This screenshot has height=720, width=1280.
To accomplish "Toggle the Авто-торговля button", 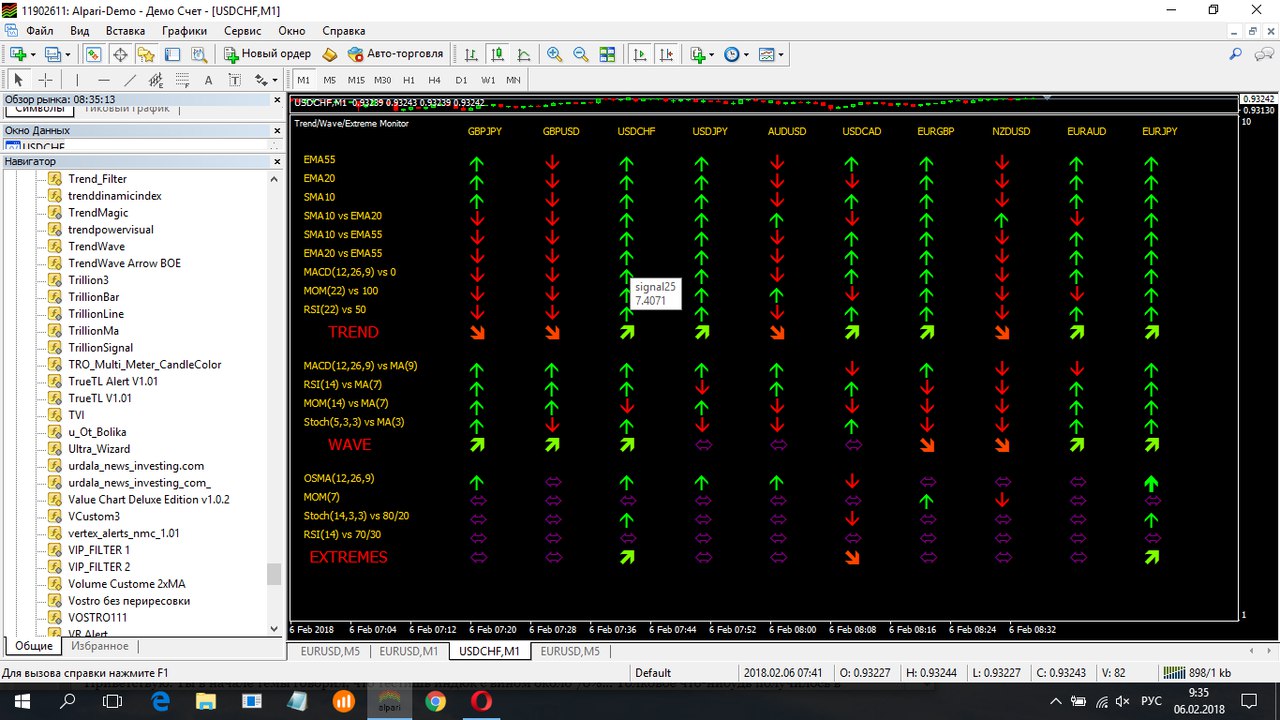I will pyautogui.click(x=395, y=54).
